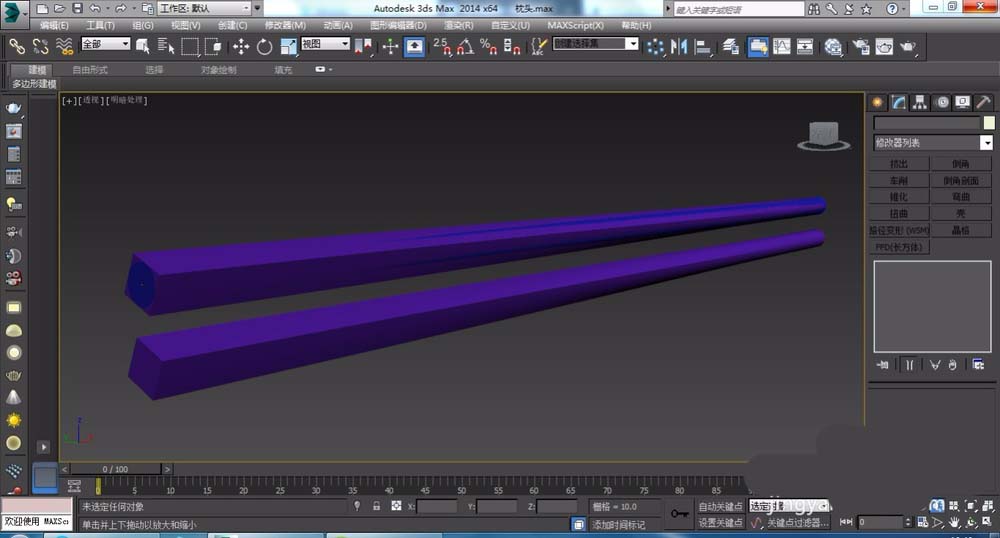
Task: Activate the Select and Rotate tool
Action: pos(264,47)
